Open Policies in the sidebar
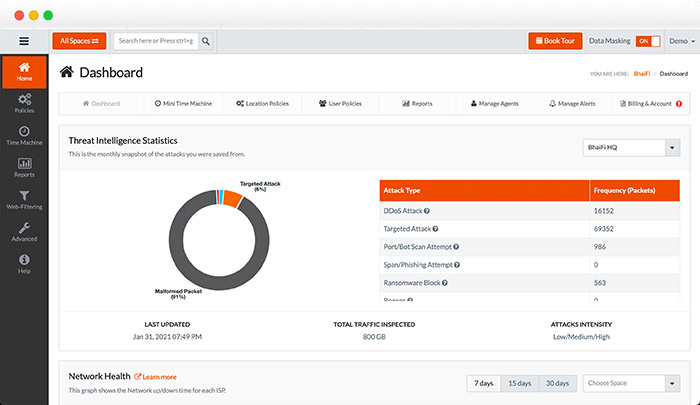This screenshot has width=700, height=405. [x=24, y=102]
